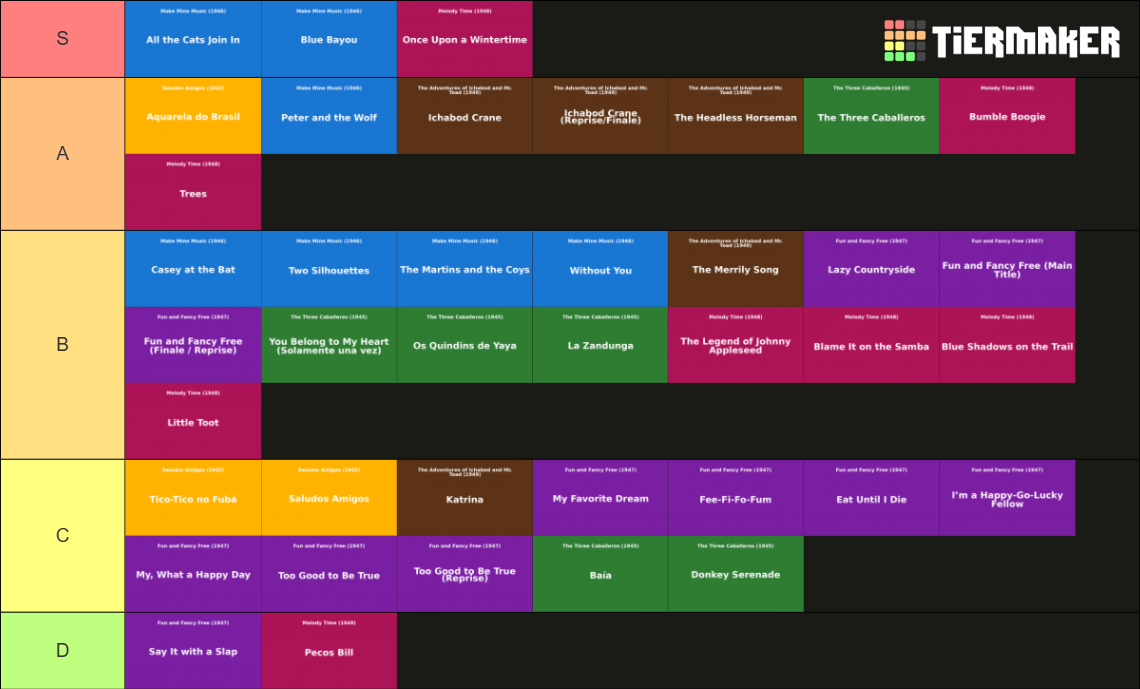Click the Baía card

[x=601, y=574]
